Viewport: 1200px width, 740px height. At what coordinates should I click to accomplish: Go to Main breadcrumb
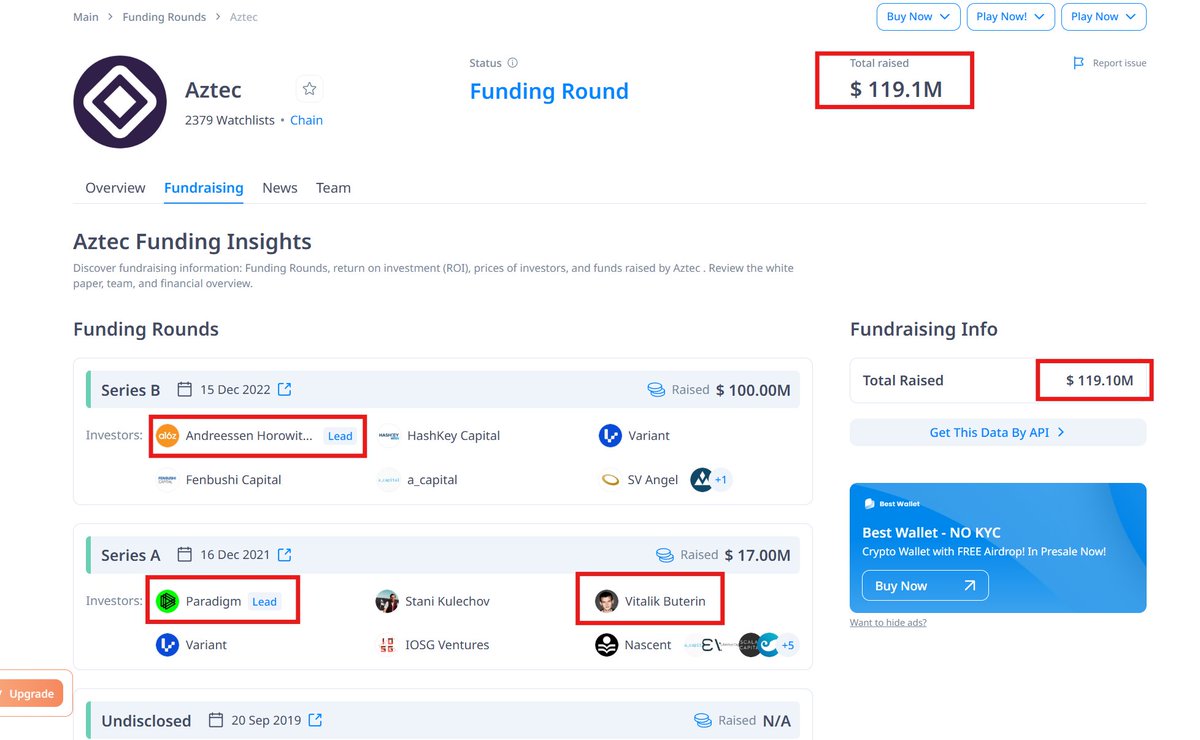click(86, 17)
